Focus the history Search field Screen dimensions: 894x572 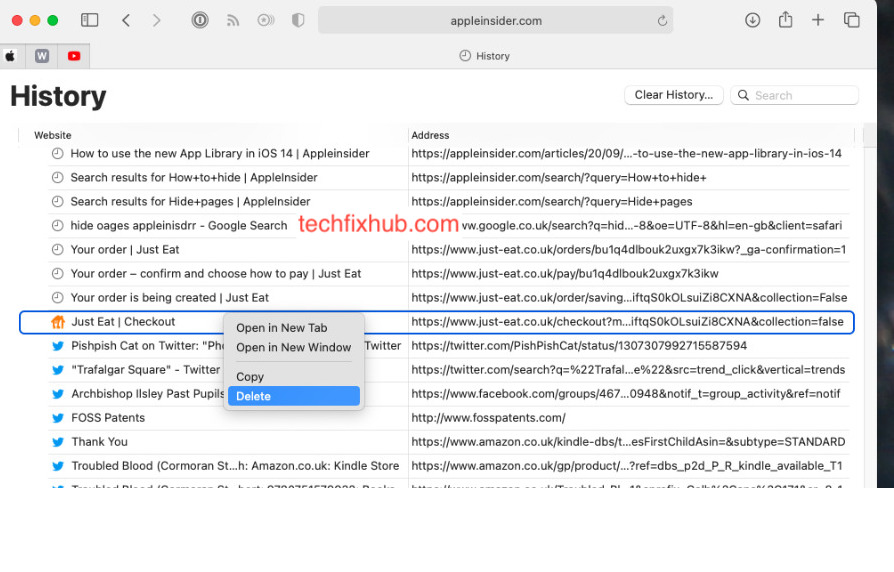[794, 95]
